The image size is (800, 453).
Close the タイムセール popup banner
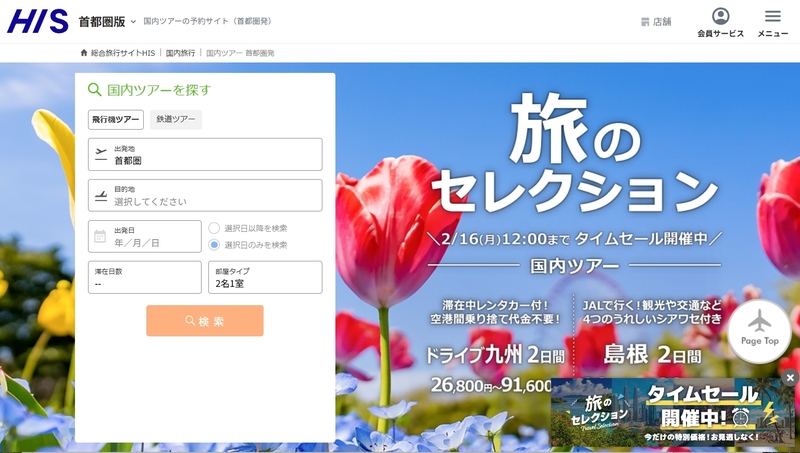tap(789, 378)
